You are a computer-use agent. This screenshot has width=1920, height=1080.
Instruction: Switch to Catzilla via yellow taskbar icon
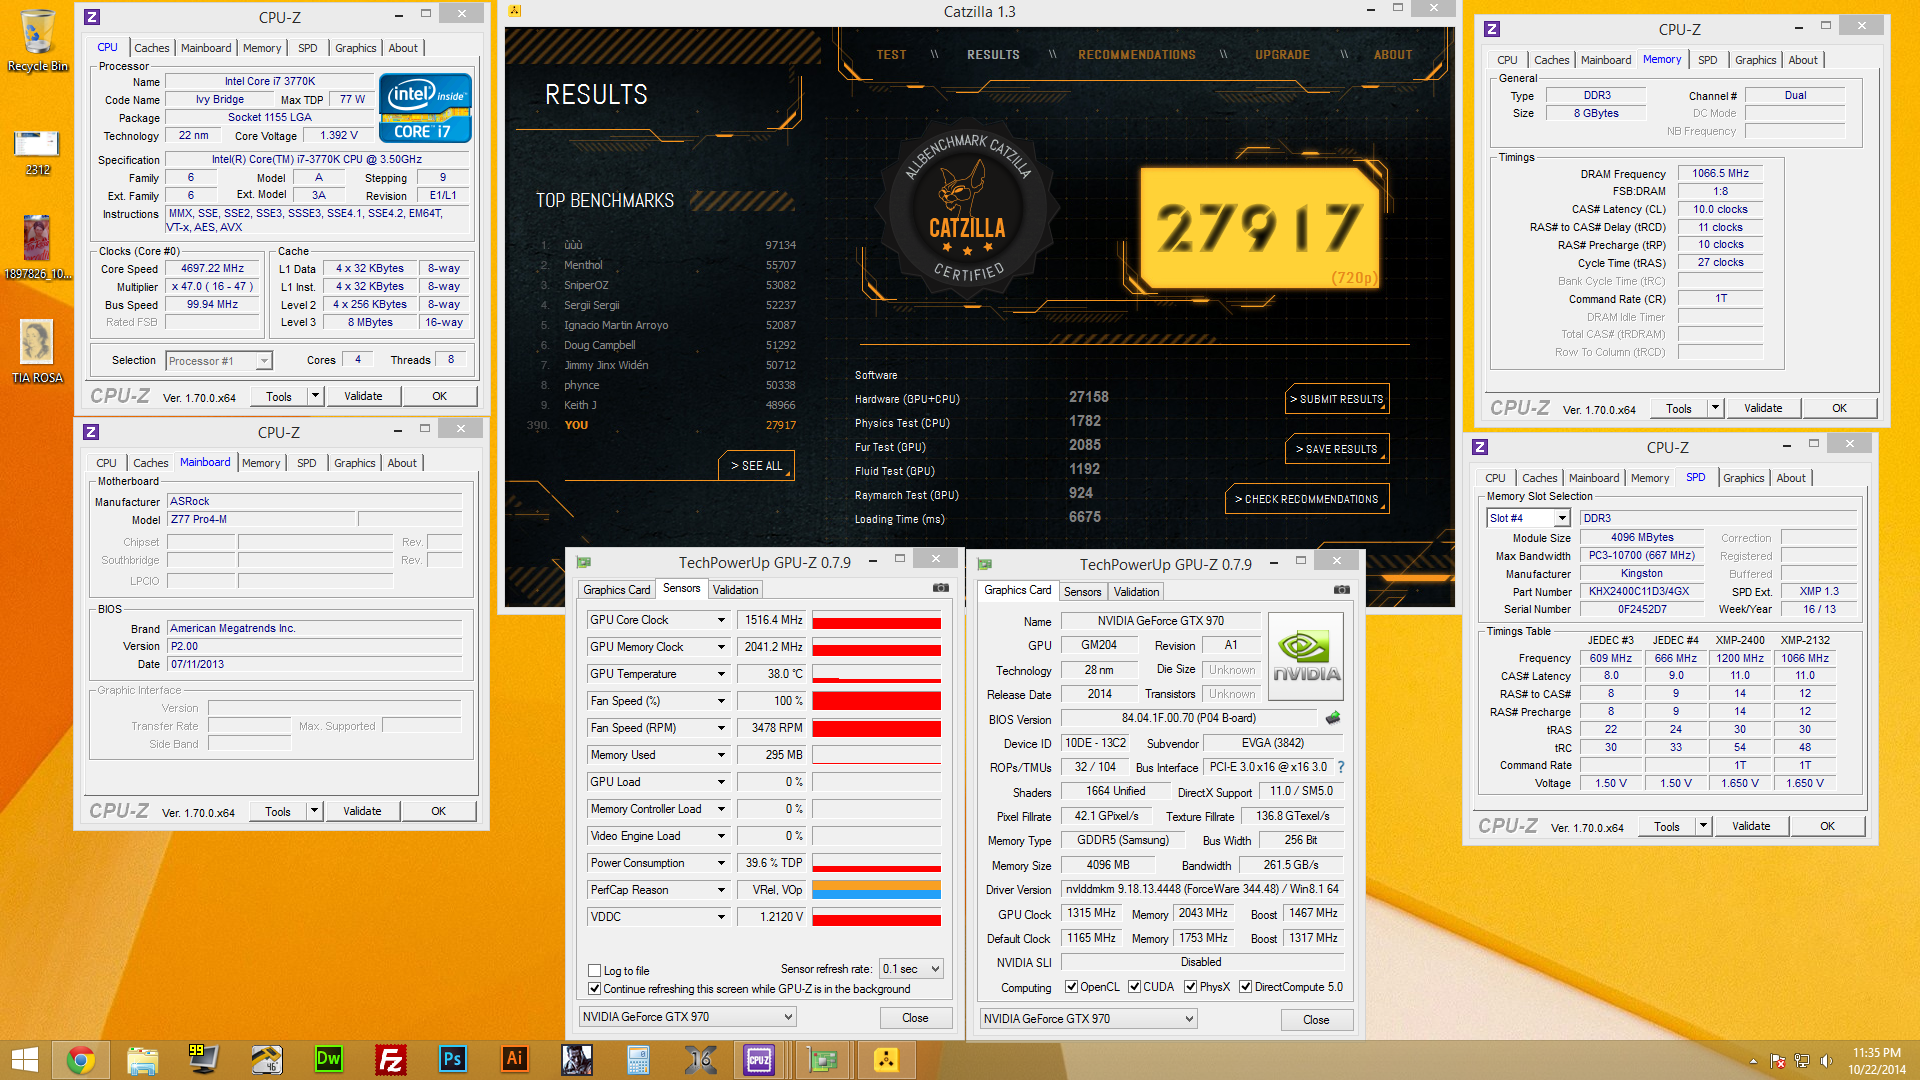(886, 1059)
